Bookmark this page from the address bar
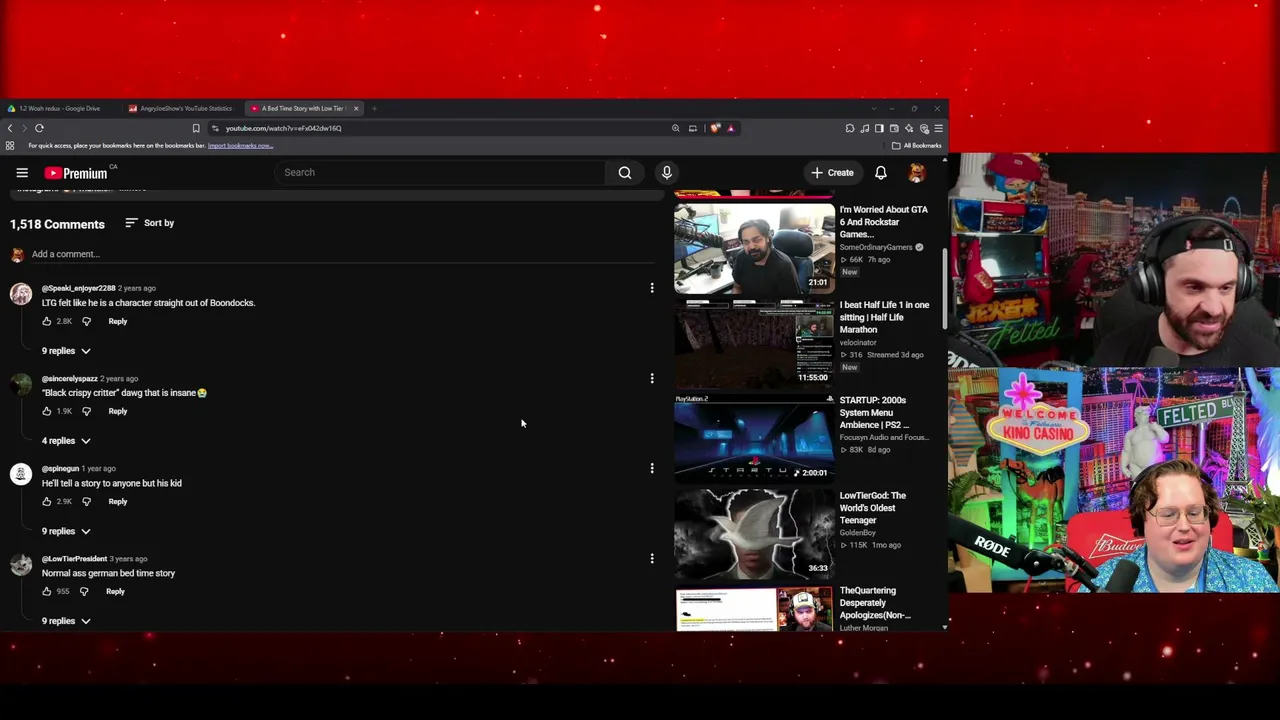Viewport: 1280px width, 720px height. tap(196, 128)
